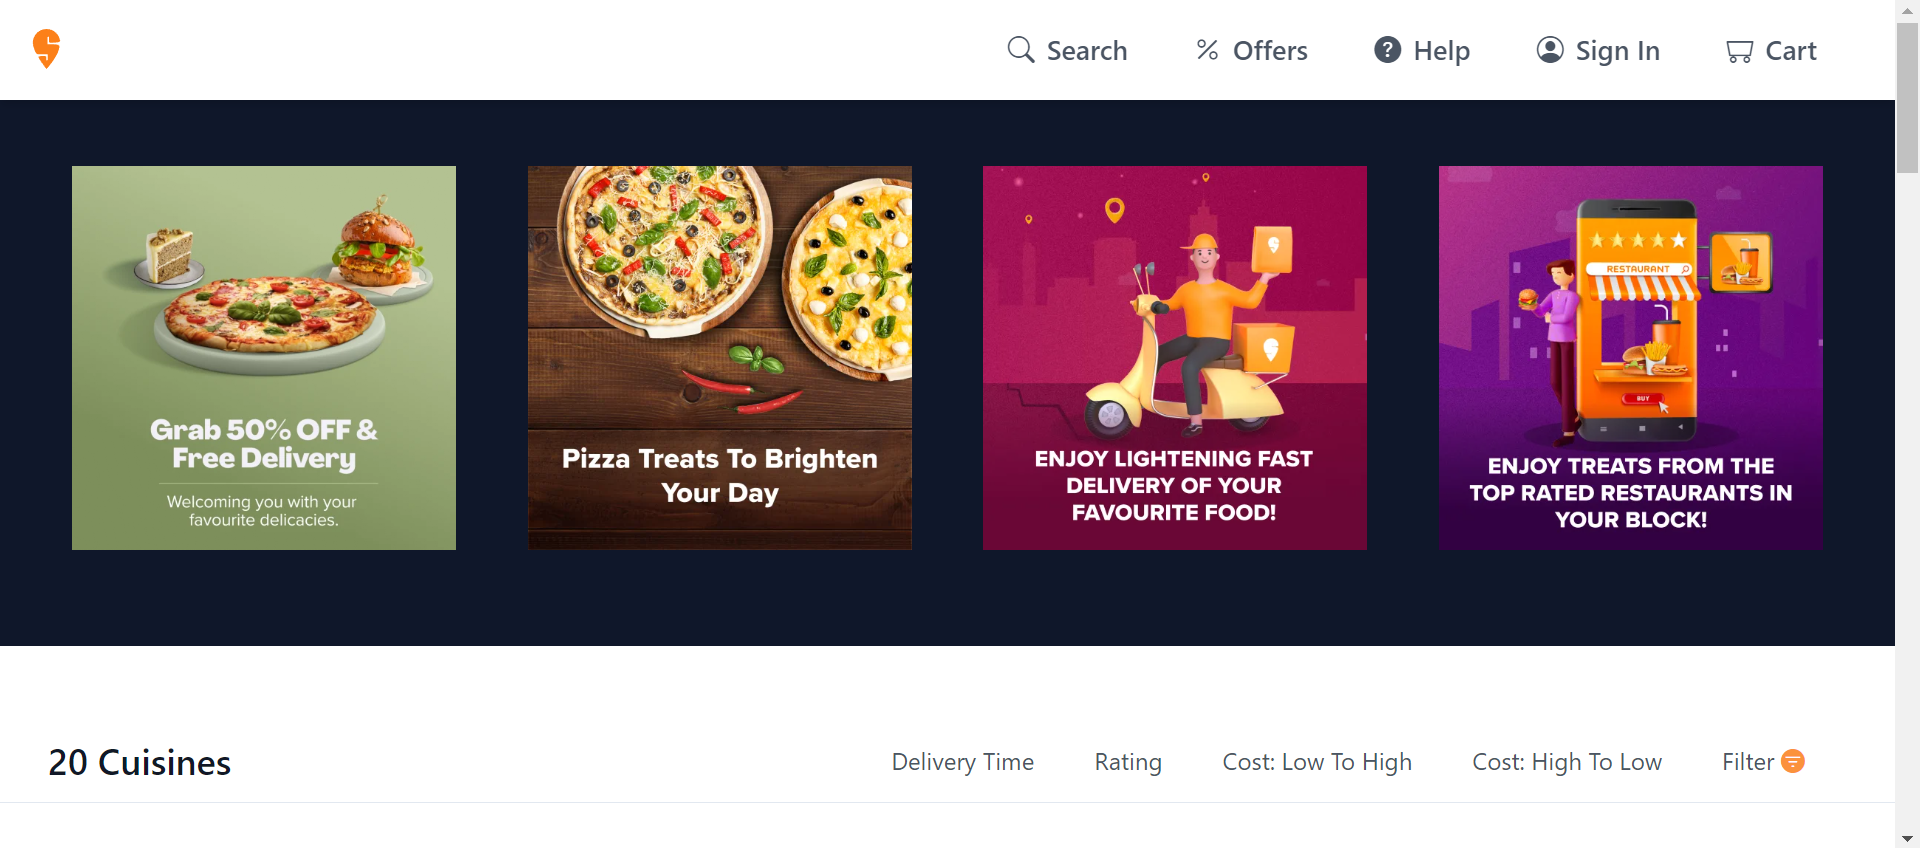The image size is (1920, 848).
Task: Click the Sign In text link
Action: tap(1617, 50)
